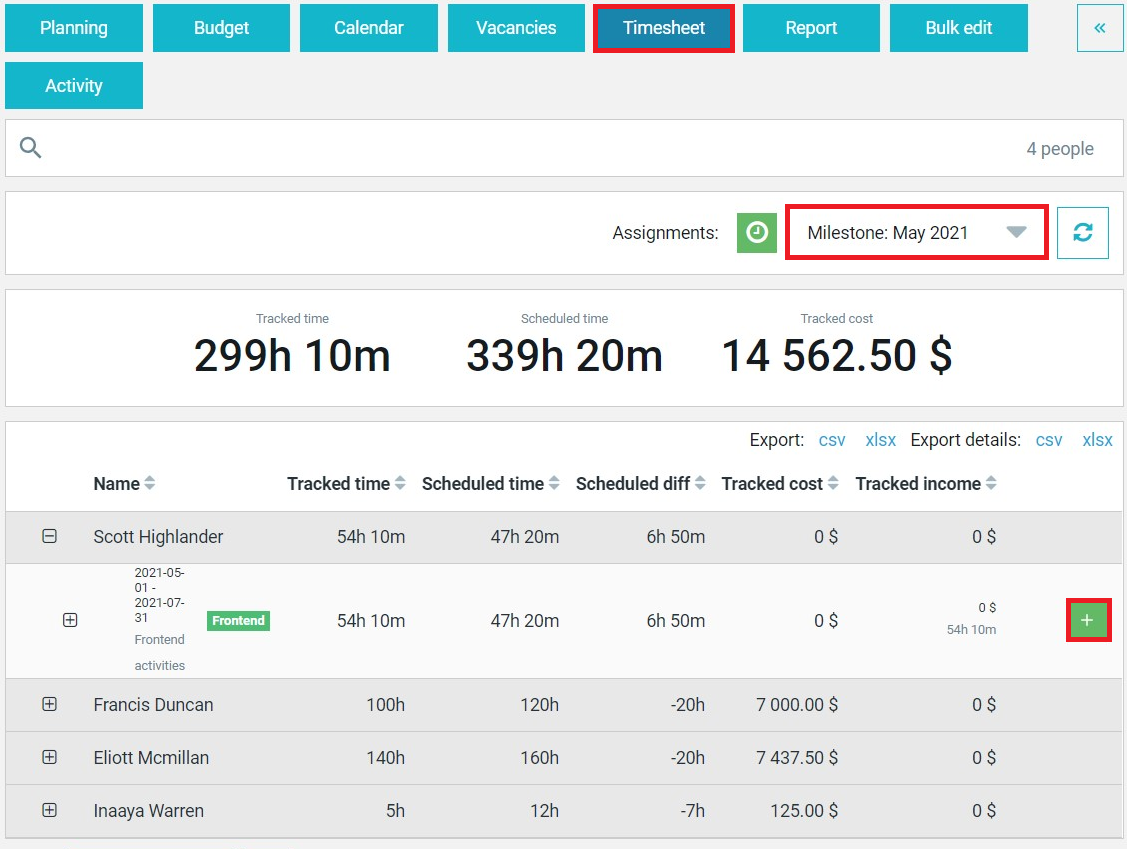Switch to the Timesheet tab
This screenshot has width=1127, height=849.
[663, 28]
